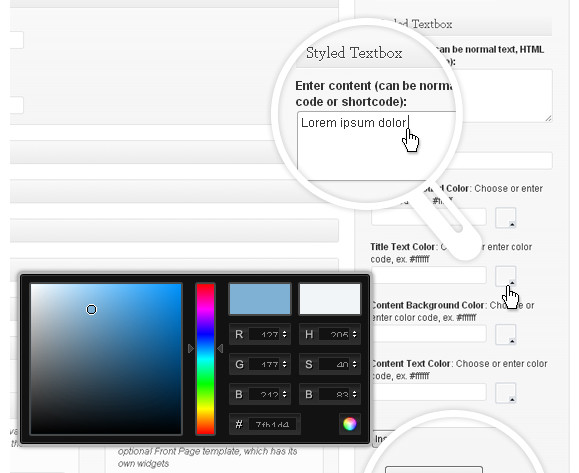Select the H hue channel label

pyautogui.click(x=309, y=335)
